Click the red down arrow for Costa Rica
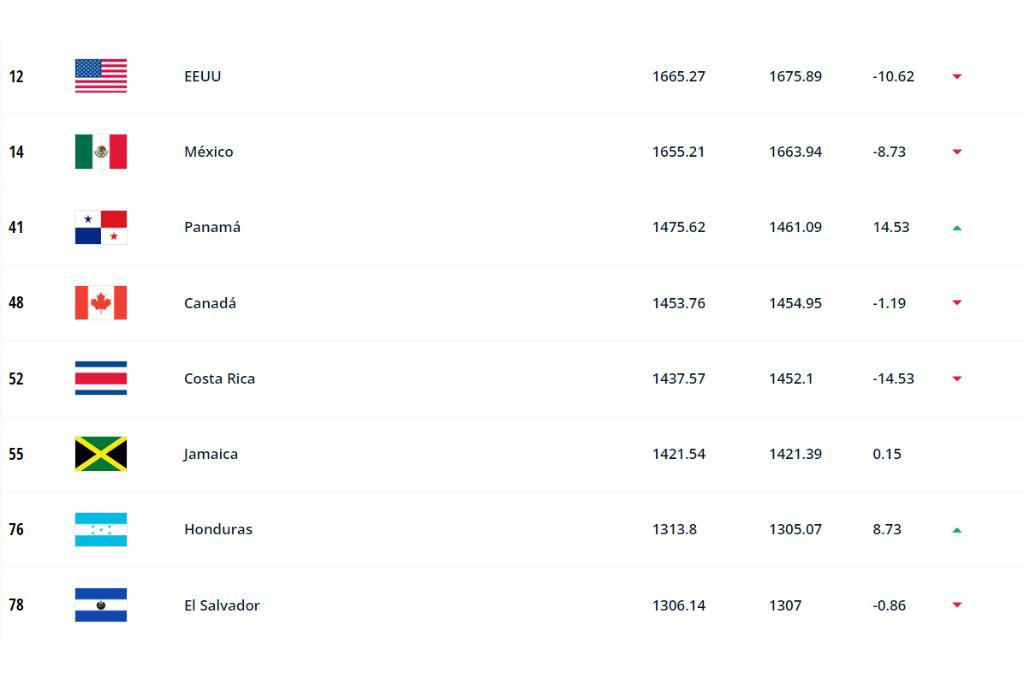 click(x=957, y=379)
